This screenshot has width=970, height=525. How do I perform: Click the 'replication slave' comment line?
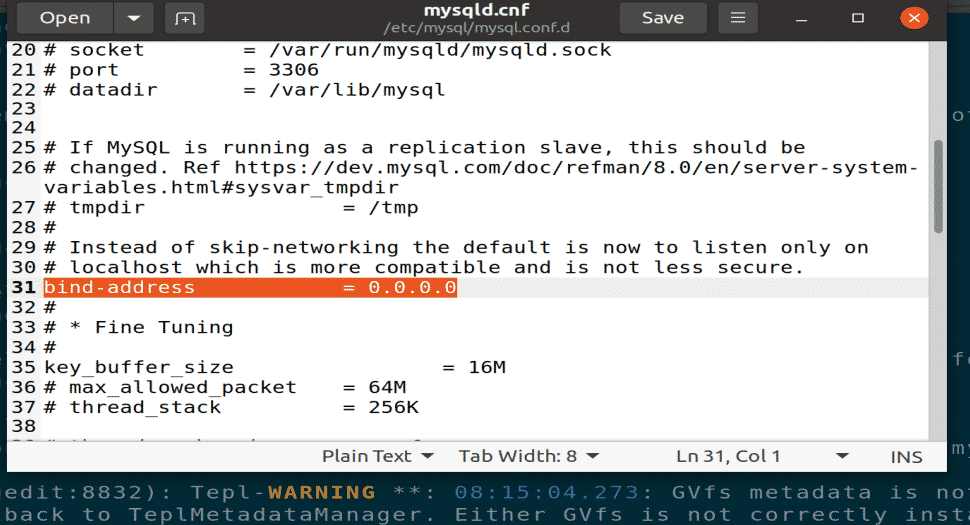(424, 148)
